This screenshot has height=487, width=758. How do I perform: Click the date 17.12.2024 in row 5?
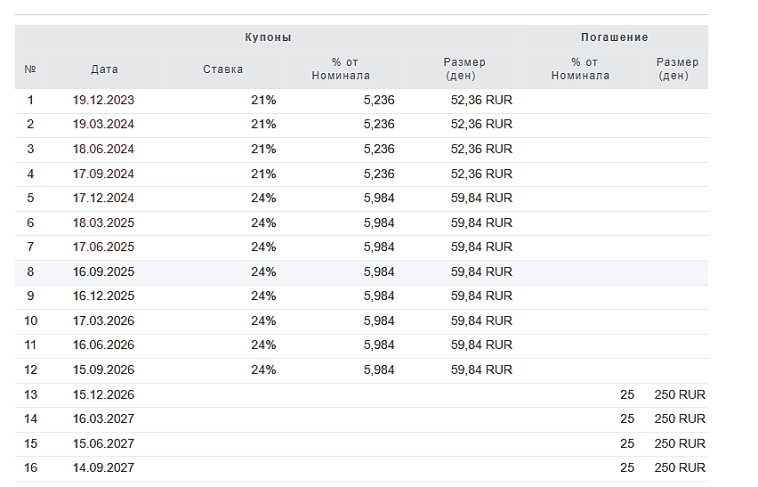coord(103,198)
